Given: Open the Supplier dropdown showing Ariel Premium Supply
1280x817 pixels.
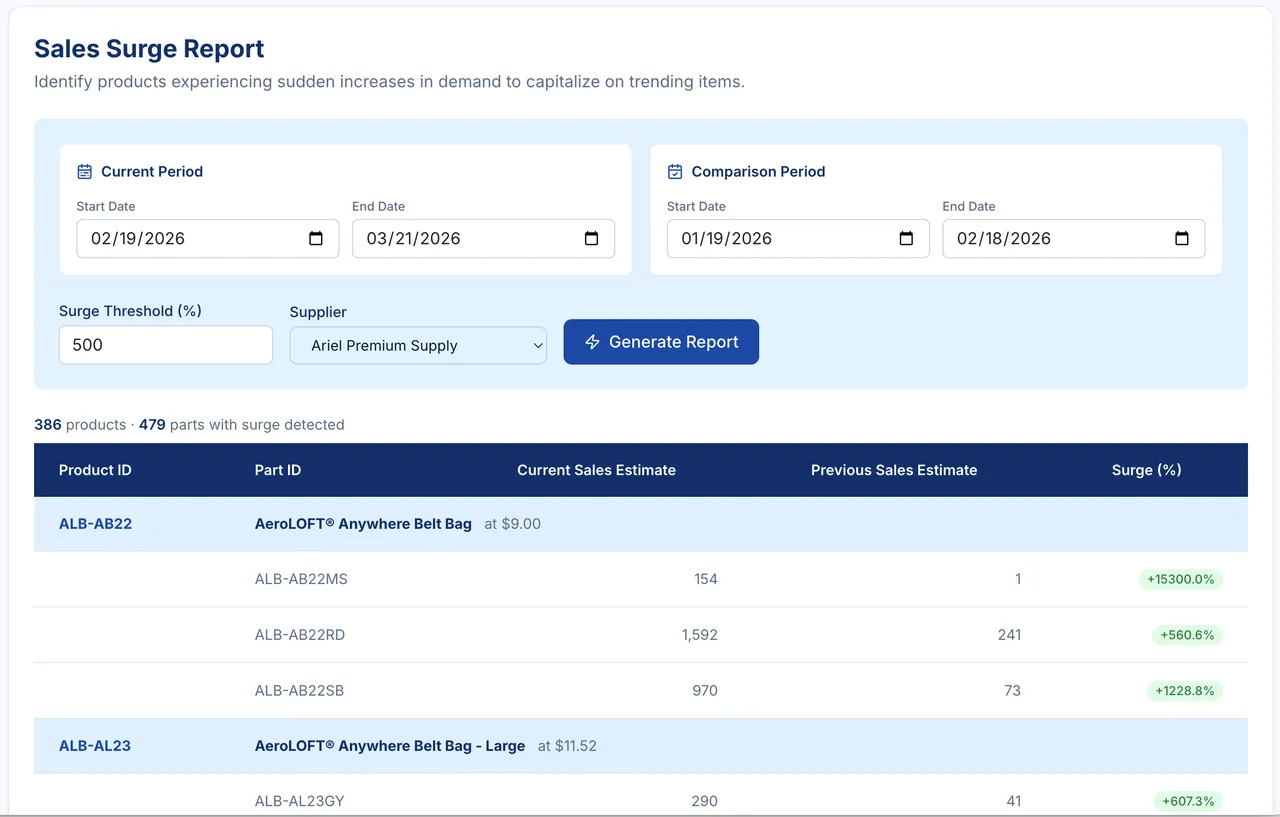Looking at the screenshot, I should click(418, 345).
